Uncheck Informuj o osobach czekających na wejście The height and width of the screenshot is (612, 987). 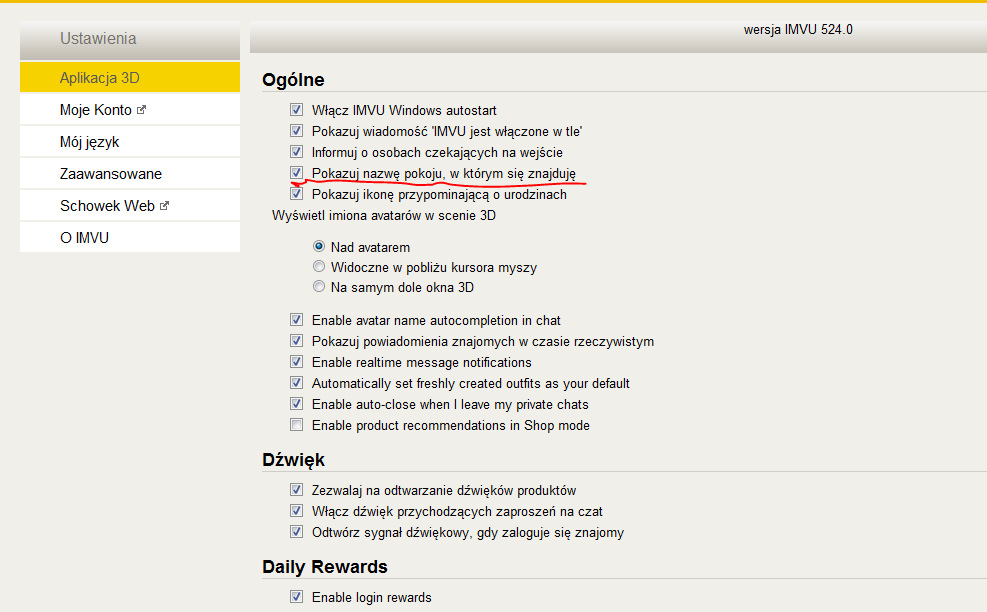(296, 152)
